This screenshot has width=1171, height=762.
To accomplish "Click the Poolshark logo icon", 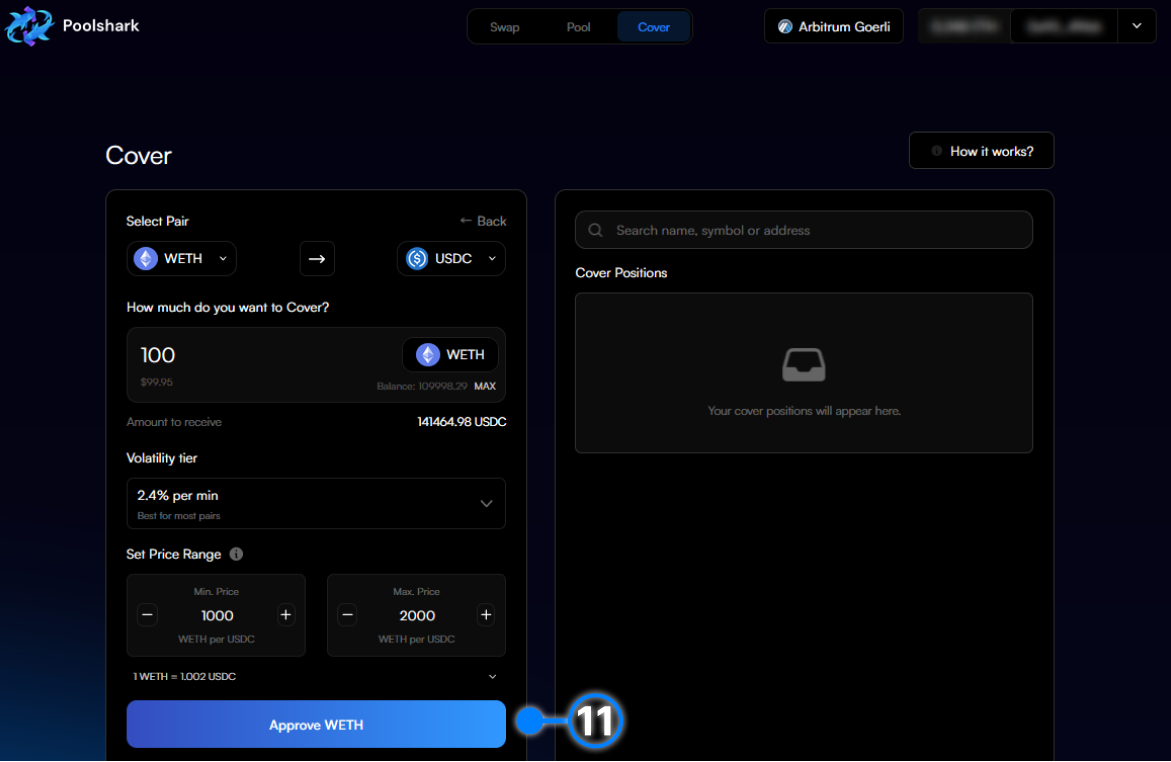I will 29,26.
